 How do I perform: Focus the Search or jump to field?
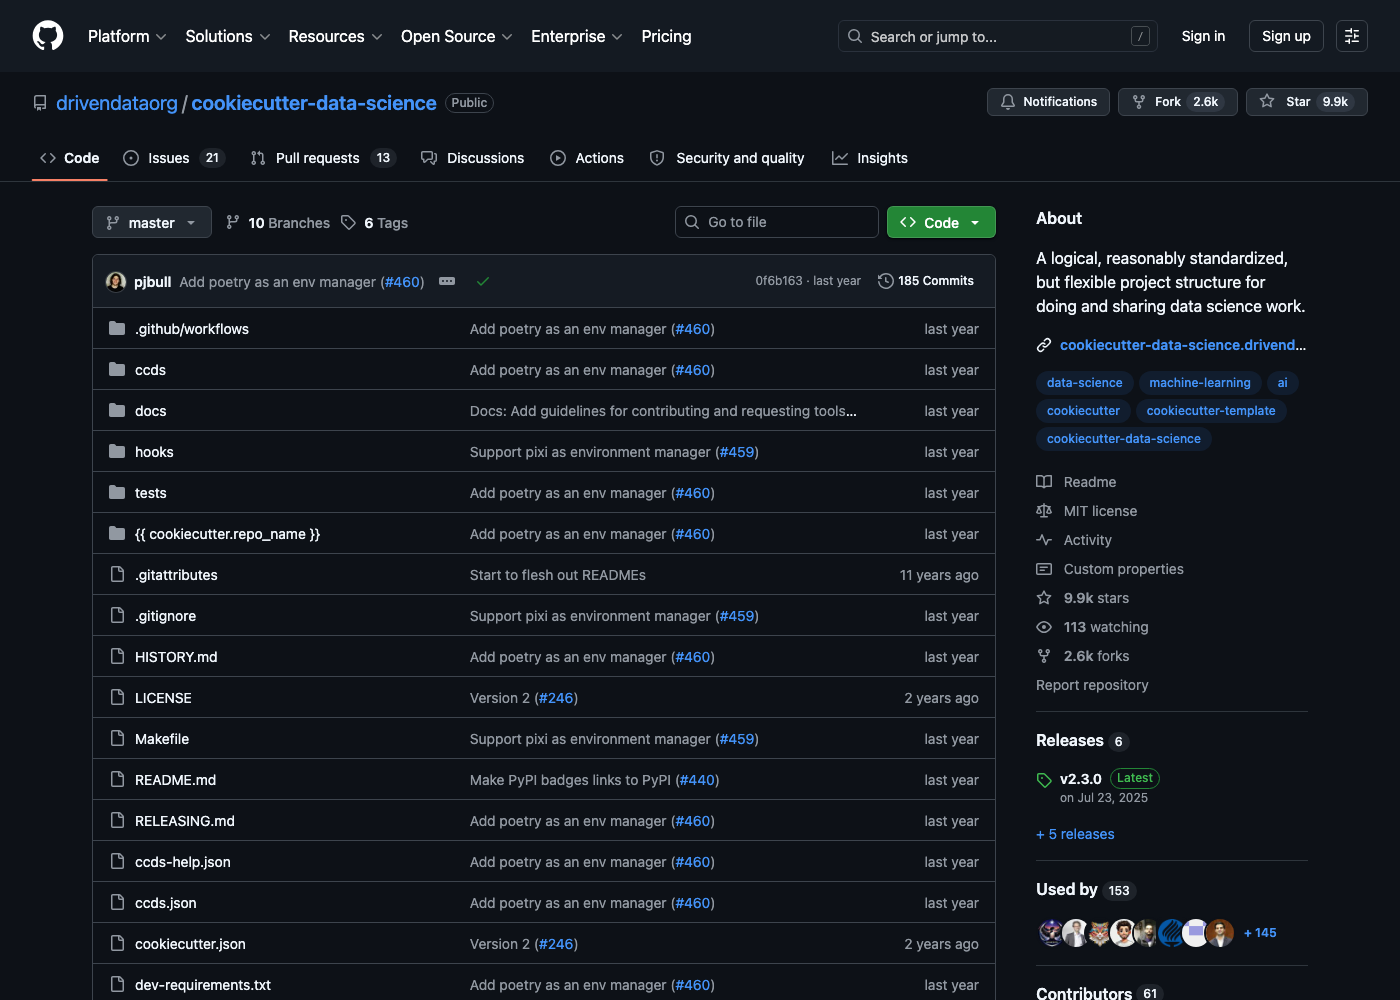(998, 36)
